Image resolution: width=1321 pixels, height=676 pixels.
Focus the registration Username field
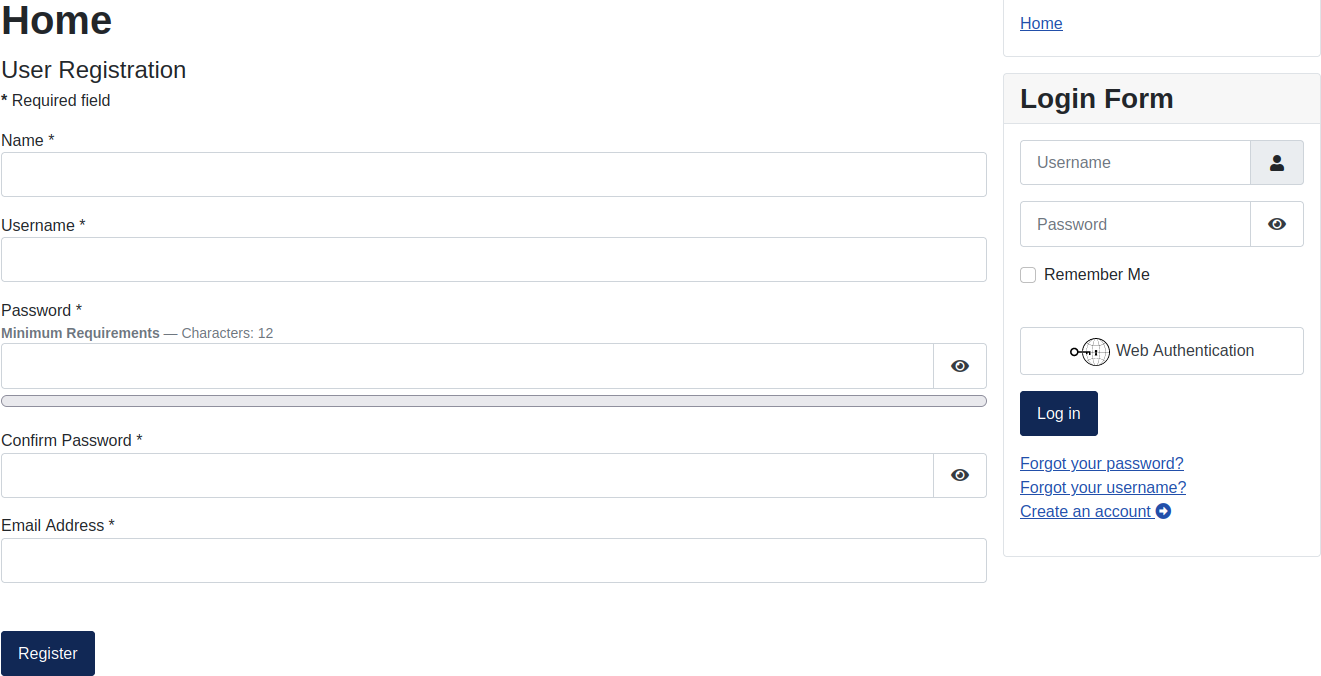coord(493,259)
